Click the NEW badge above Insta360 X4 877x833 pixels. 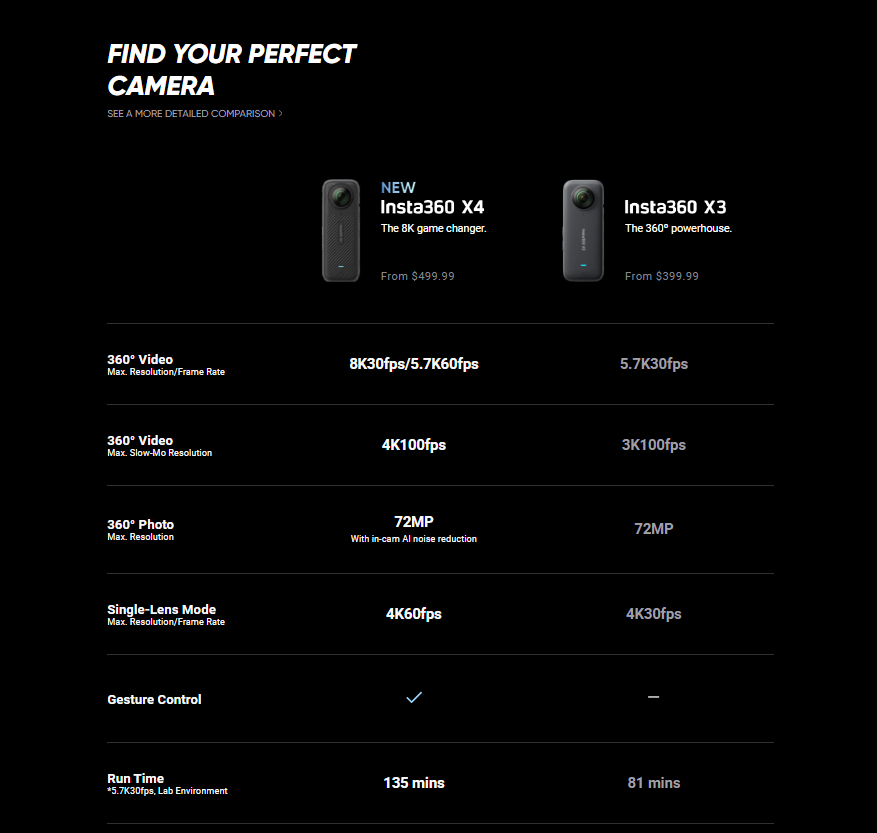[398, 187]
